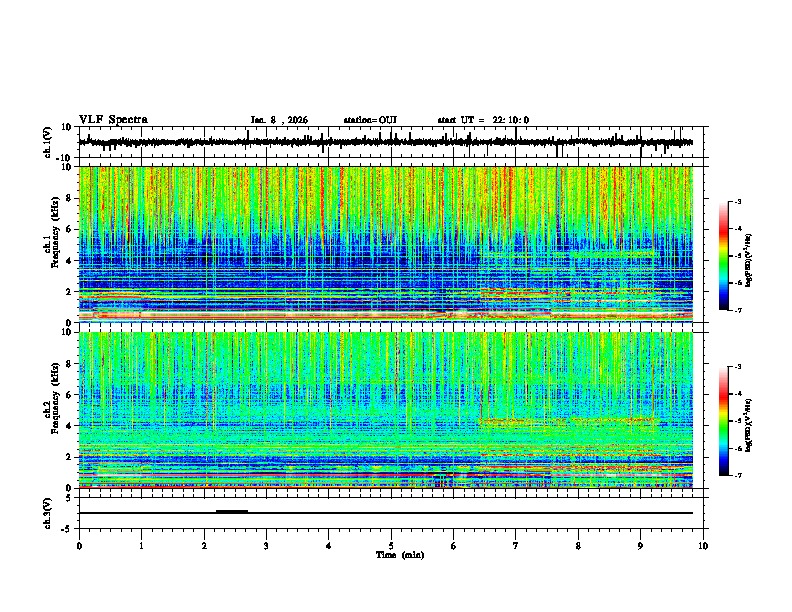792x612 pixels.
Task: Click ch.1 spectrogram frequency tick "8"
Action: tap(70, 198)
